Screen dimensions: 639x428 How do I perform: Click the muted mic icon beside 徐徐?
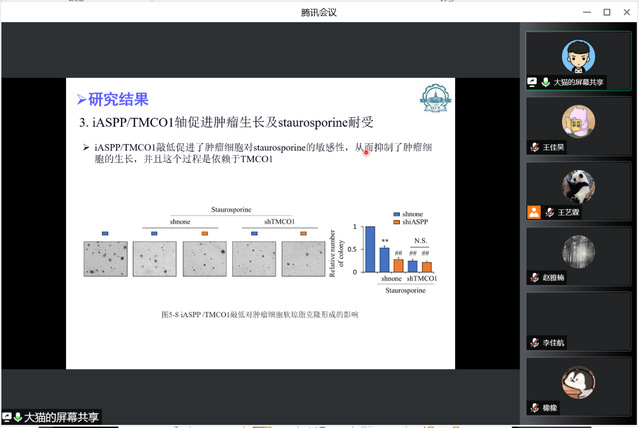click(535, 407)
